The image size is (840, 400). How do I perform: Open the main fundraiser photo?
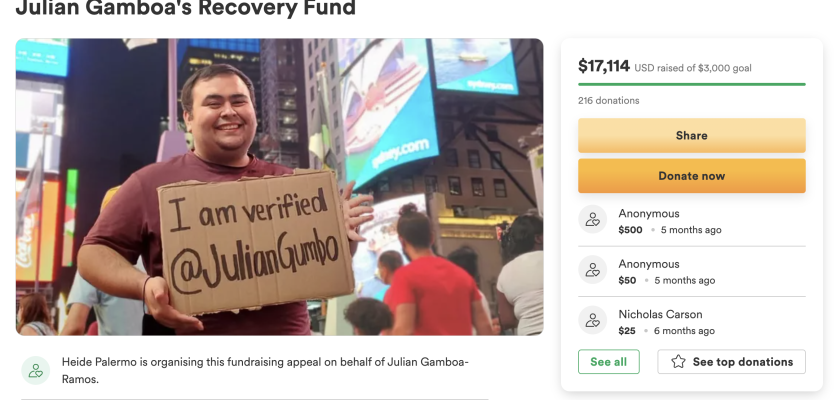tap(280, 187)
